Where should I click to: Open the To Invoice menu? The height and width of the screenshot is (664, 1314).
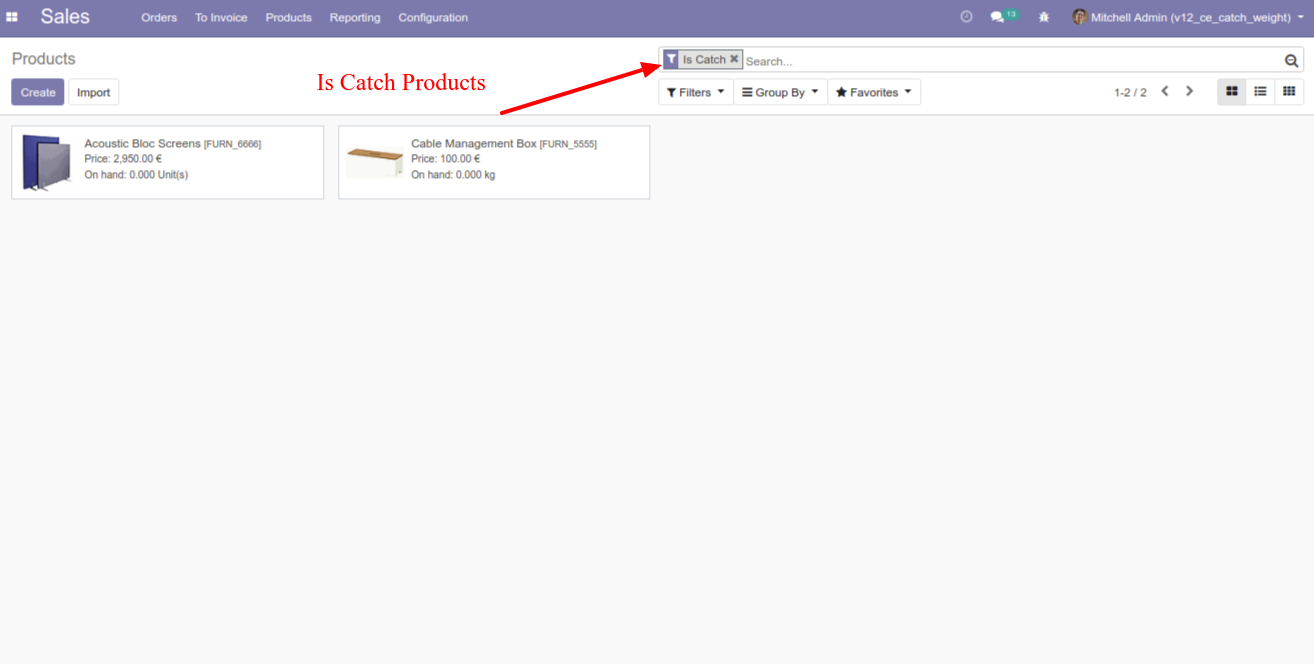click(x=221, y=18)
